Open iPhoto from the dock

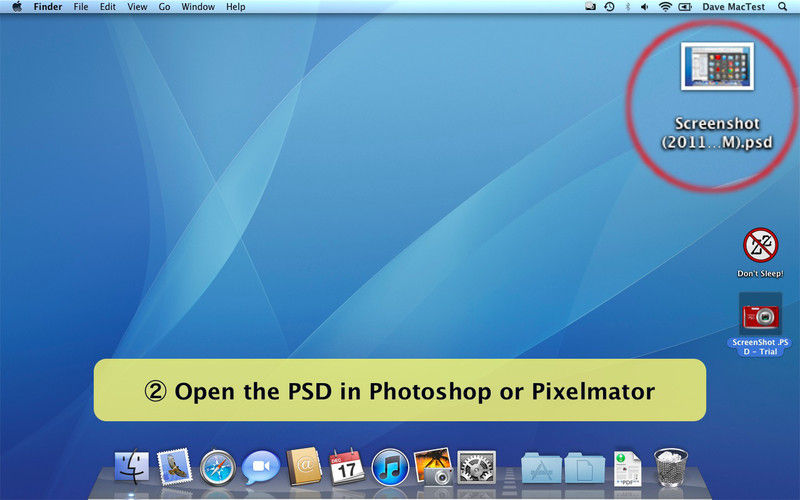pyautogui.click(x=434, y=466)
